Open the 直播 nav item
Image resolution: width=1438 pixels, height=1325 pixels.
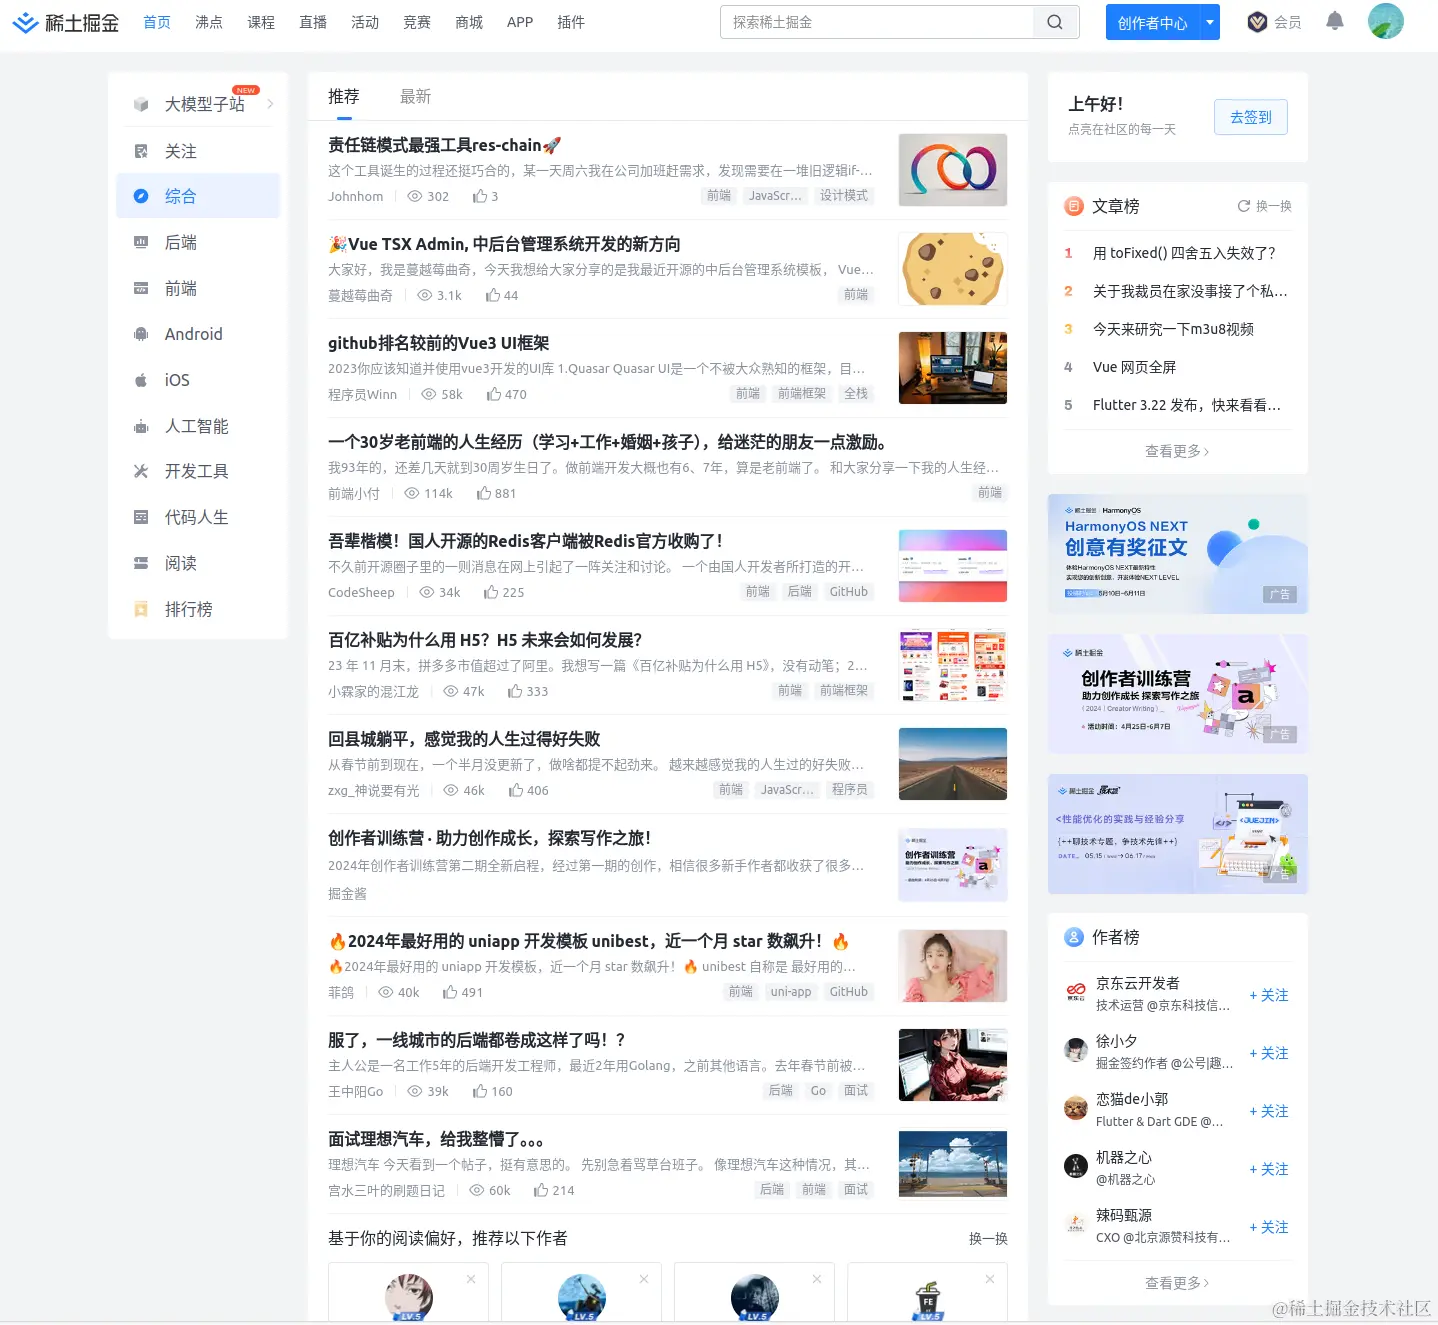pyautogui.click(x=313, y=22)
